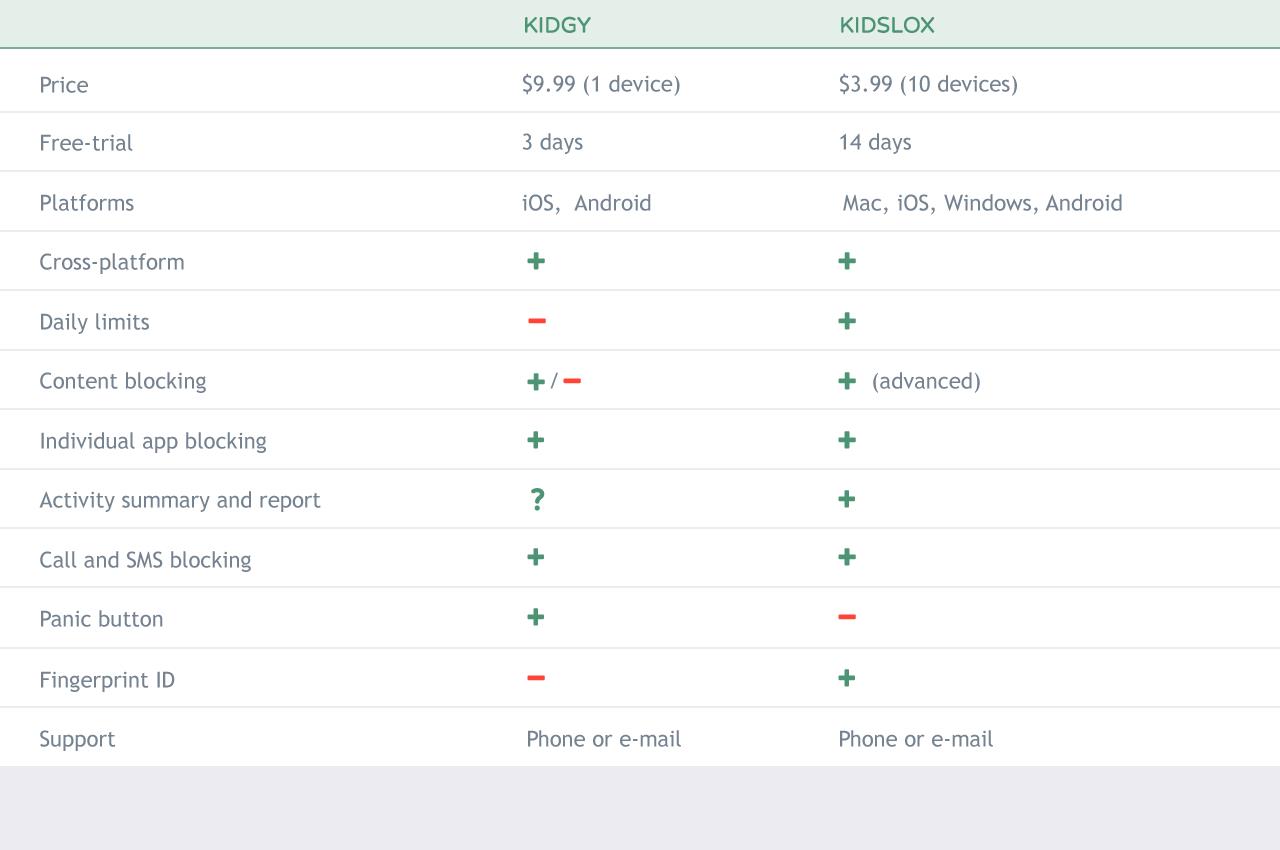
Task: Click the Content blocking row label
Action: (x=123, y=381)
